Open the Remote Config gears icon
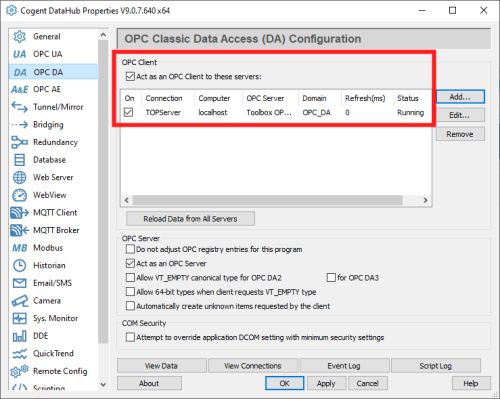 point(19,371)
